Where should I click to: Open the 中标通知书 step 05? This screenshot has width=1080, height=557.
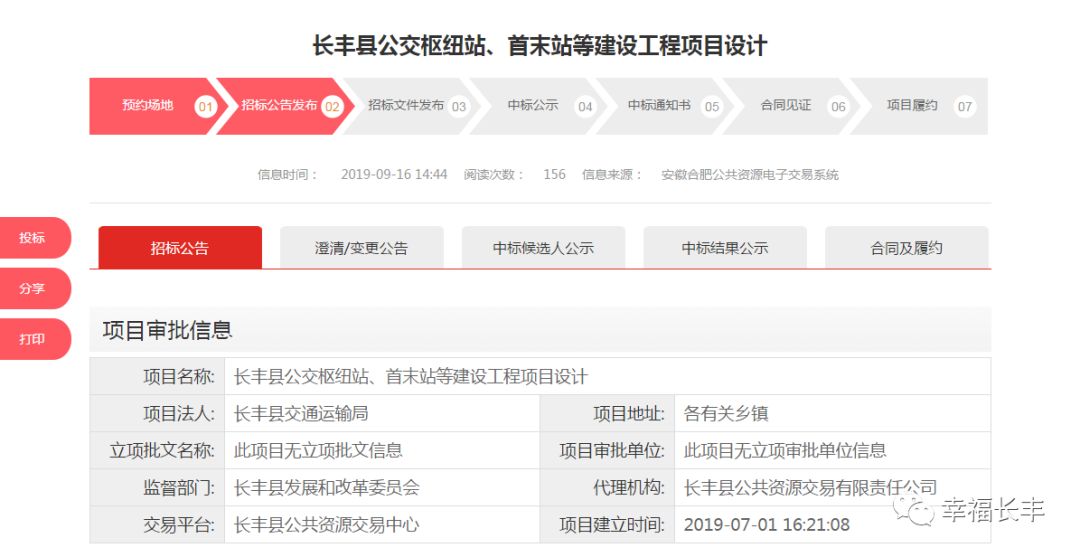pos(667,106)
